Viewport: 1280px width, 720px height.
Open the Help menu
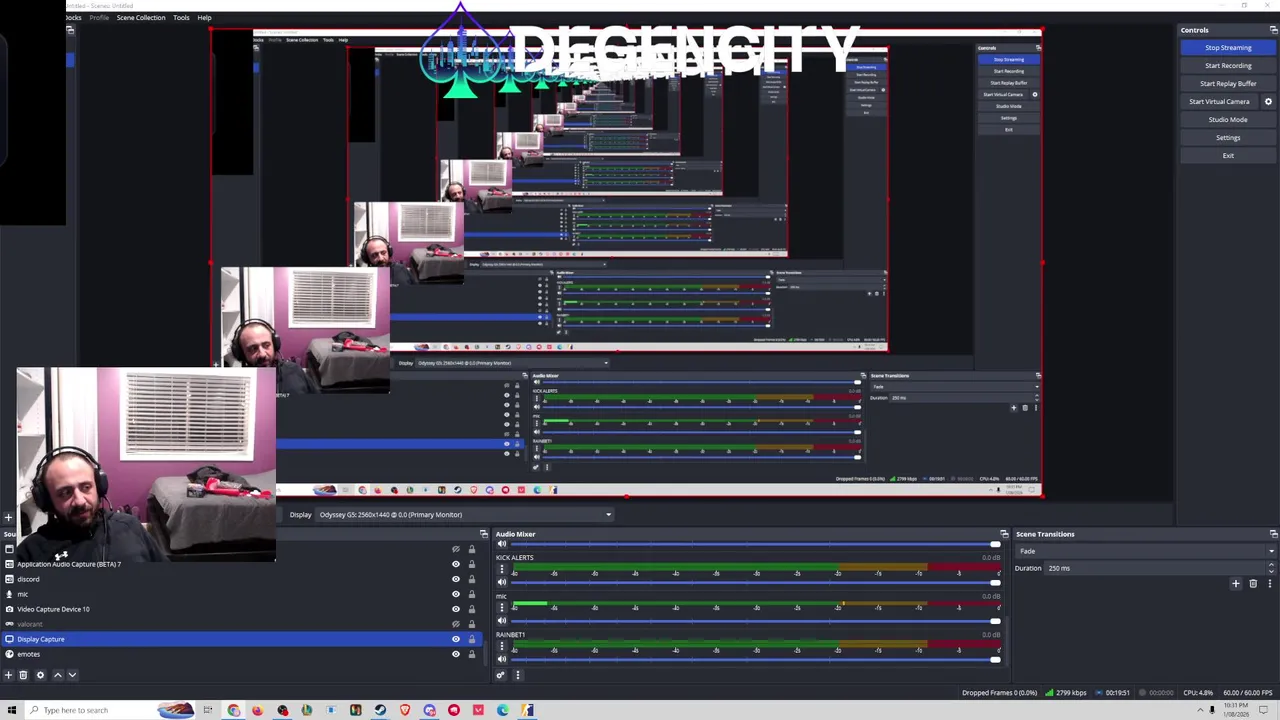204,17
